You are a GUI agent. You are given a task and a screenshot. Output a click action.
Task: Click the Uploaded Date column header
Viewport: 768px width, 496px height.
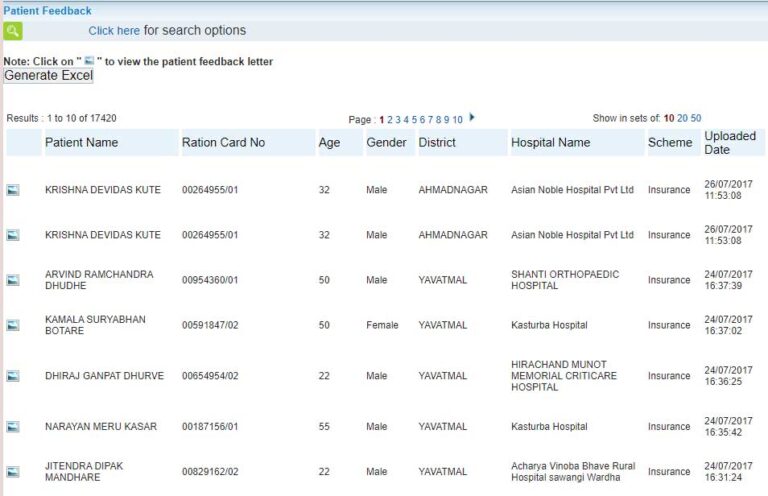click(730, 142)
